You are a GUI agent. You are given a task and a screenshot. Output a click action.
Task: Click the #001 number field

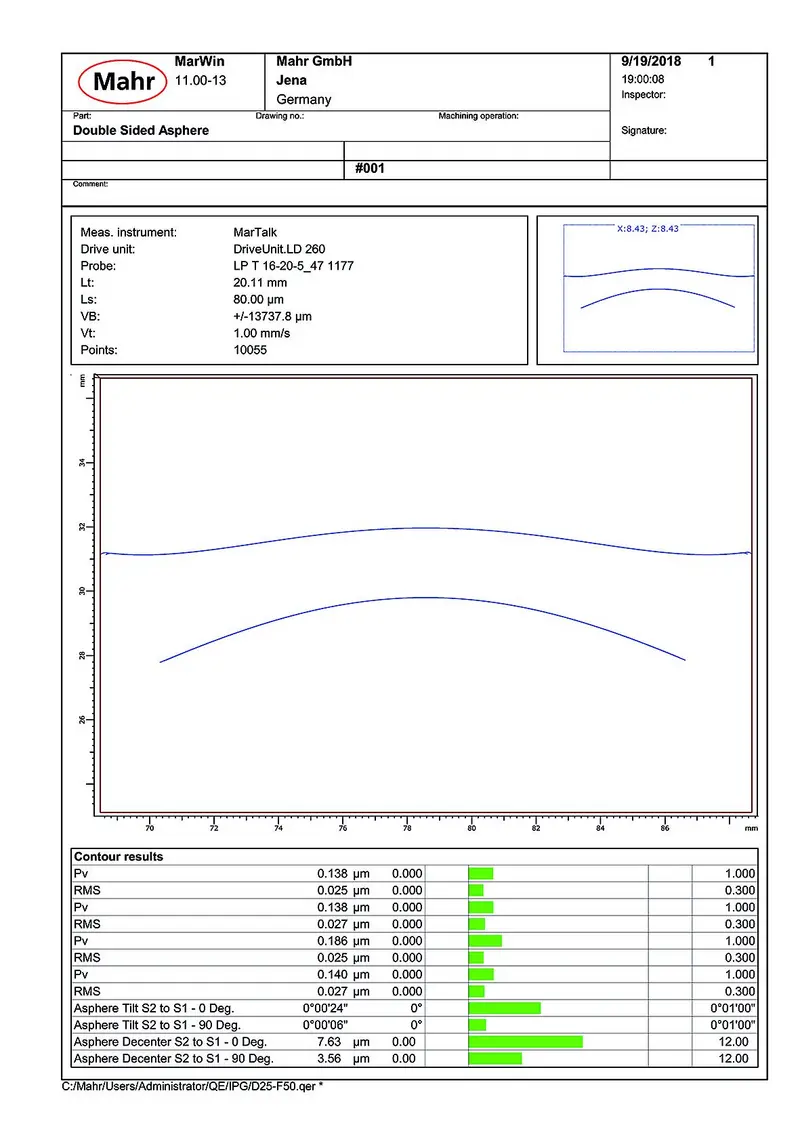369,169
